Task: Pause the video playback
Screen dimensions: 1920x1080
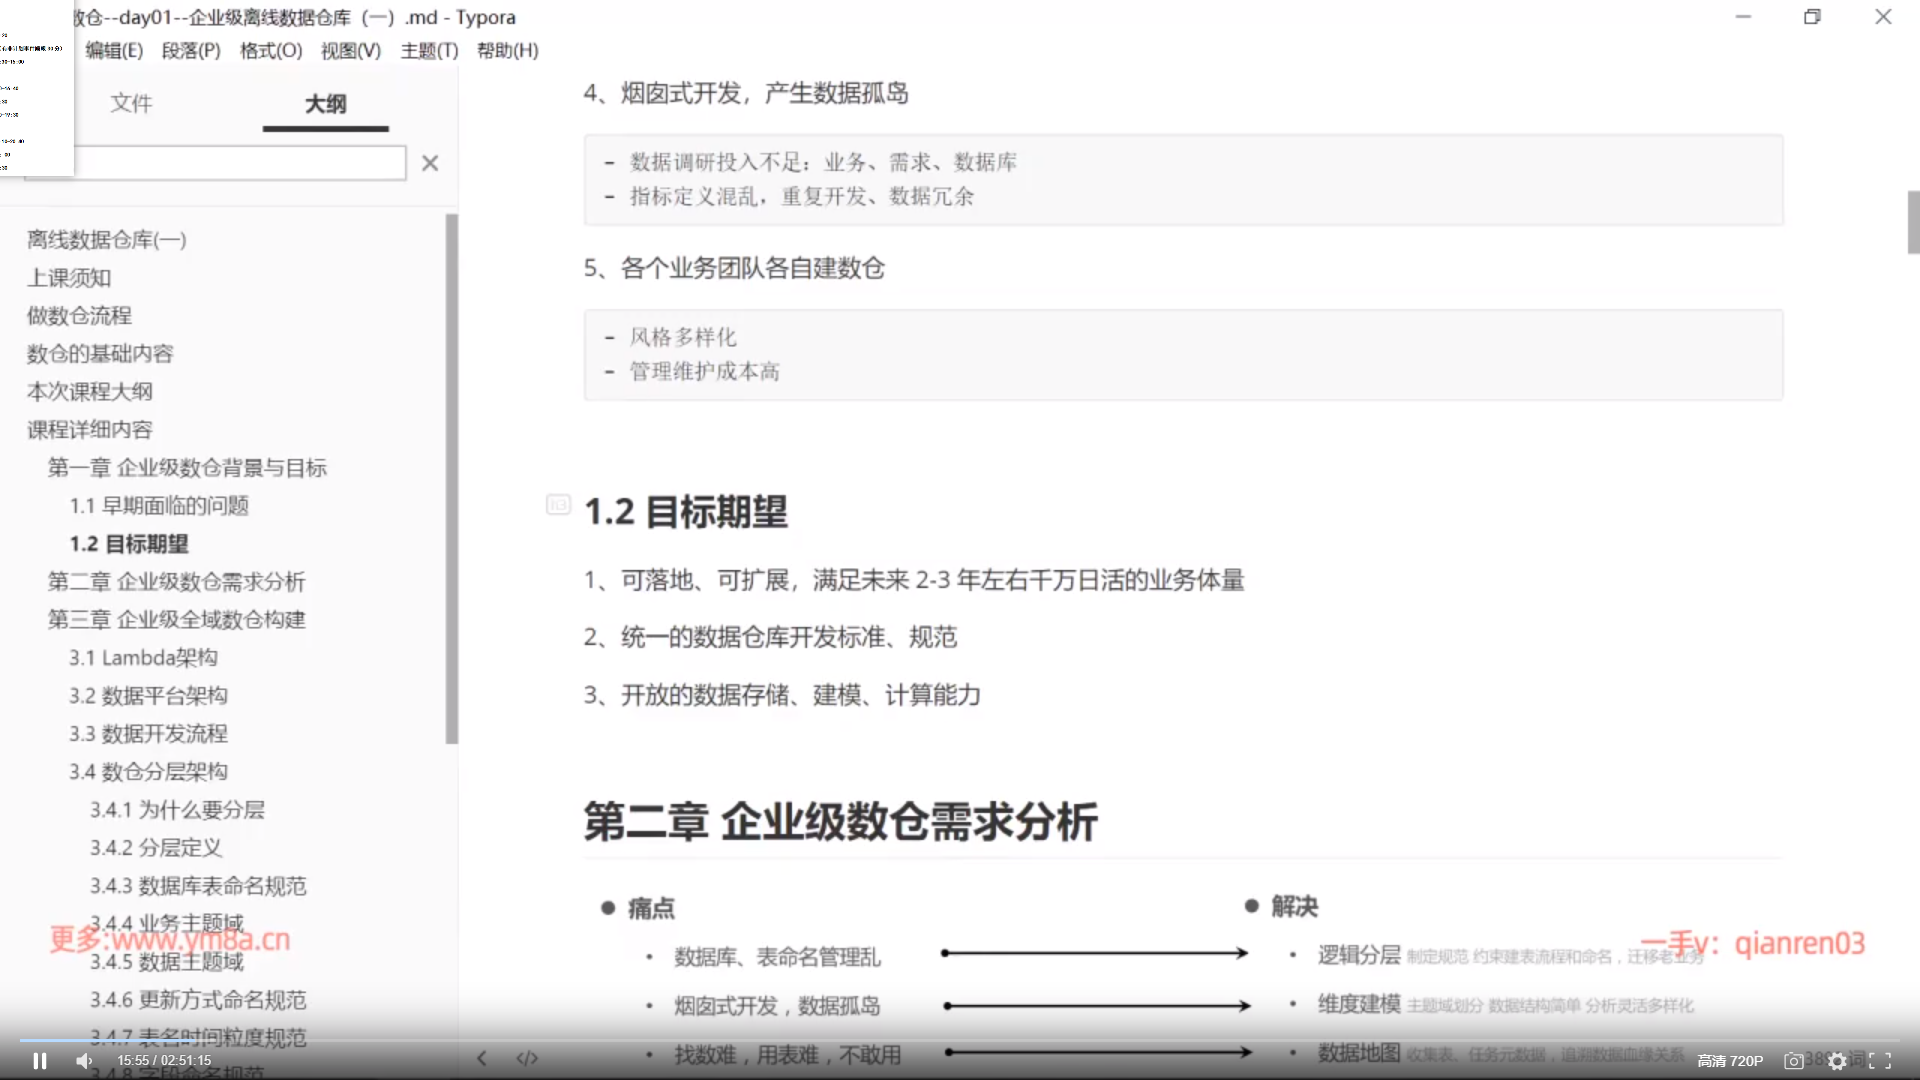Action: click(x=40, y=1061)
